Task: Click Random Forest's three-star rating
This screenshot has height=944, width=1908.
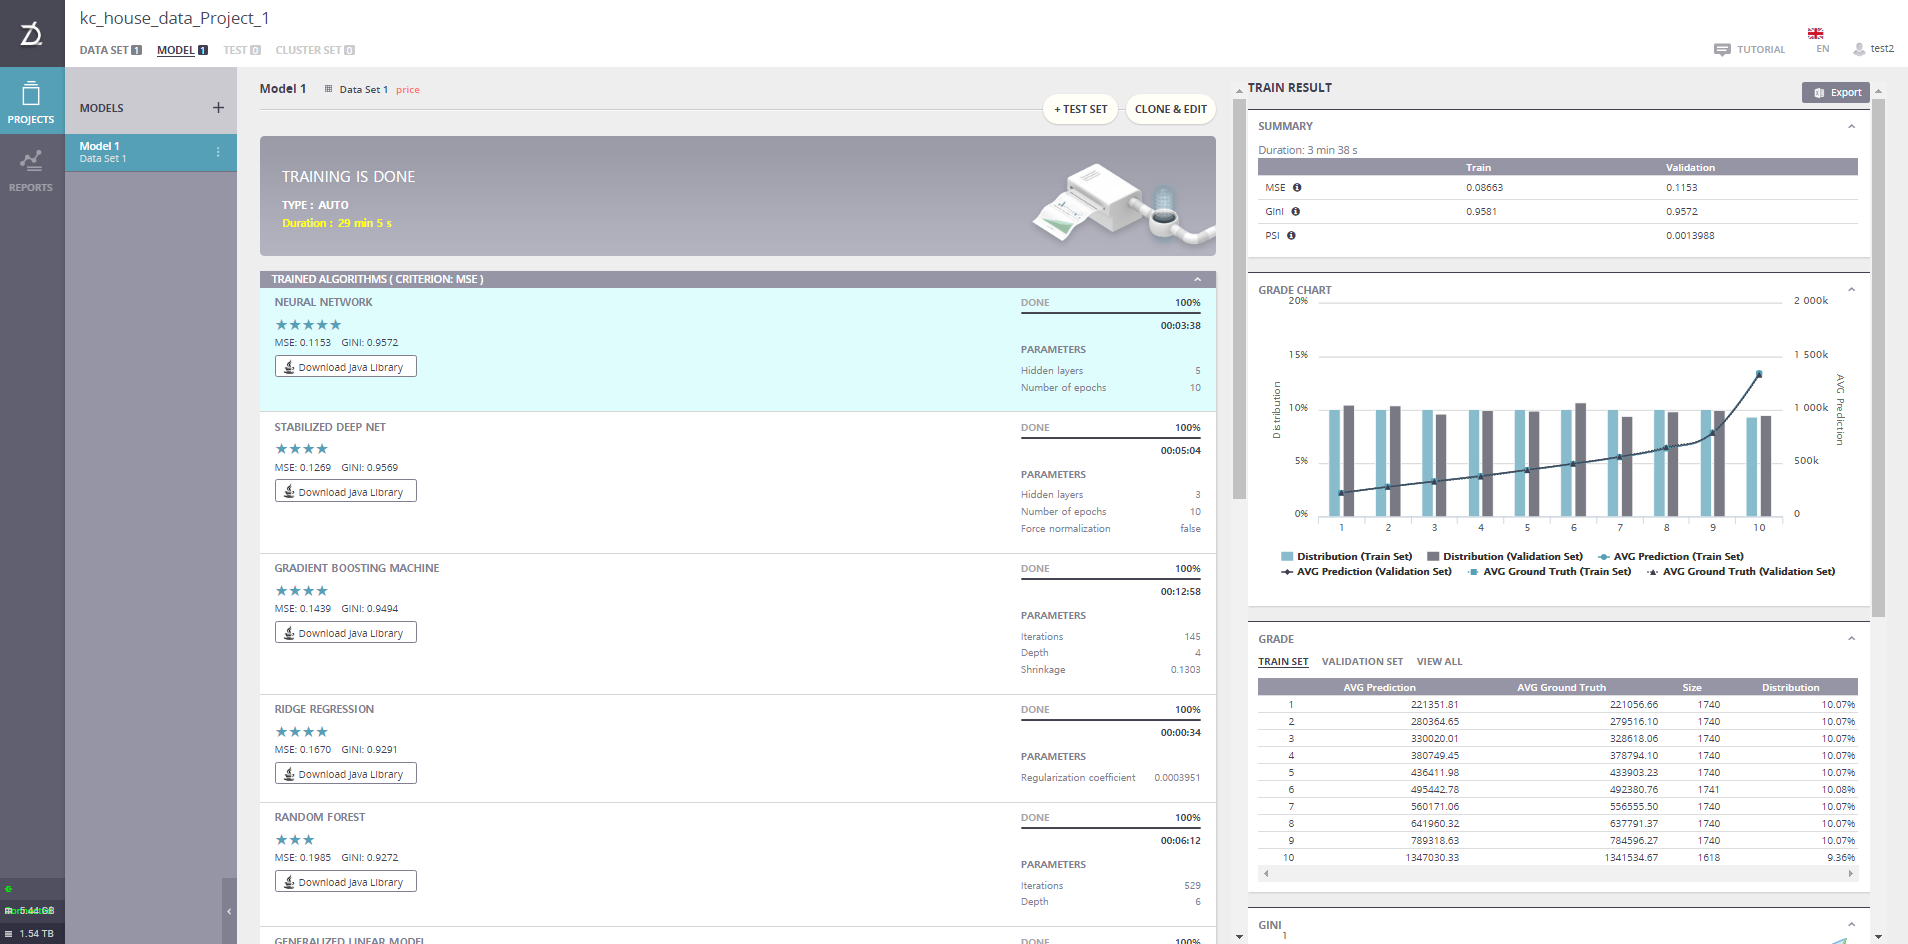Action: tap(295, 839)
